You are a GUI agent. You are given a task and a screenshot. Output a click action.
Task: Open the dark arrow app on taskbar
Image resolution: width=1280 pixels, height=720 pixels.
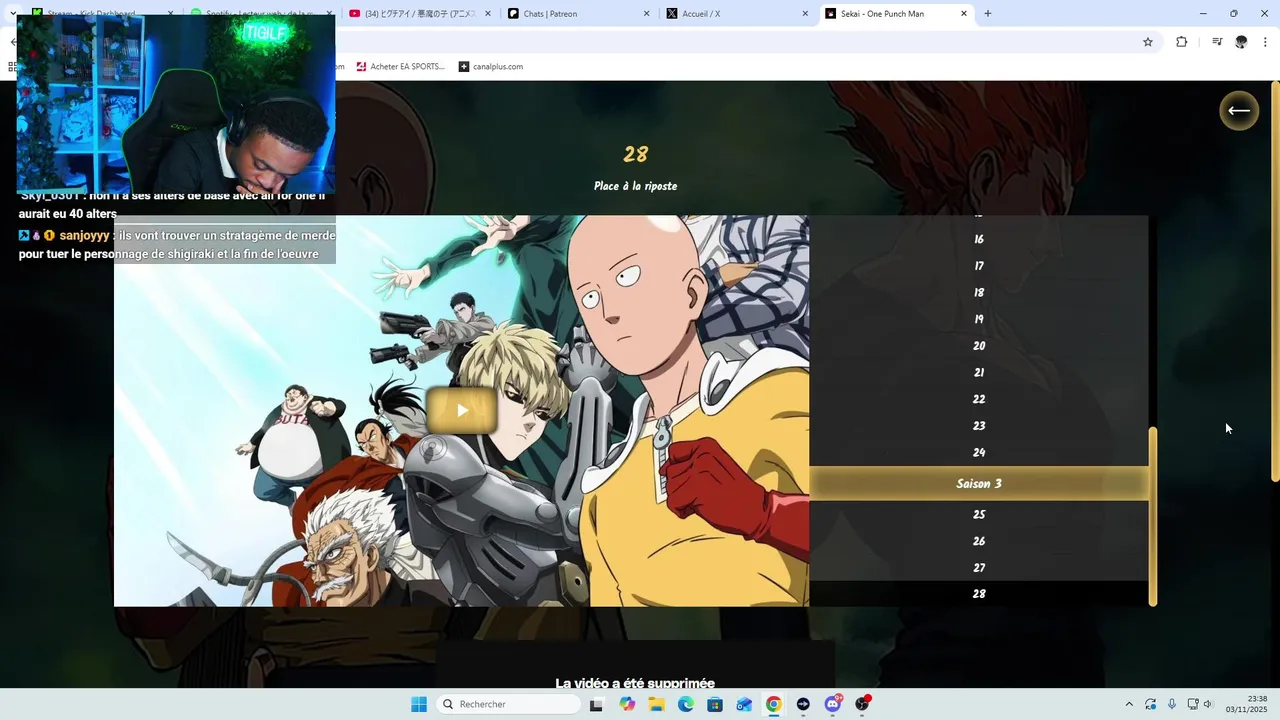(803, 704)
